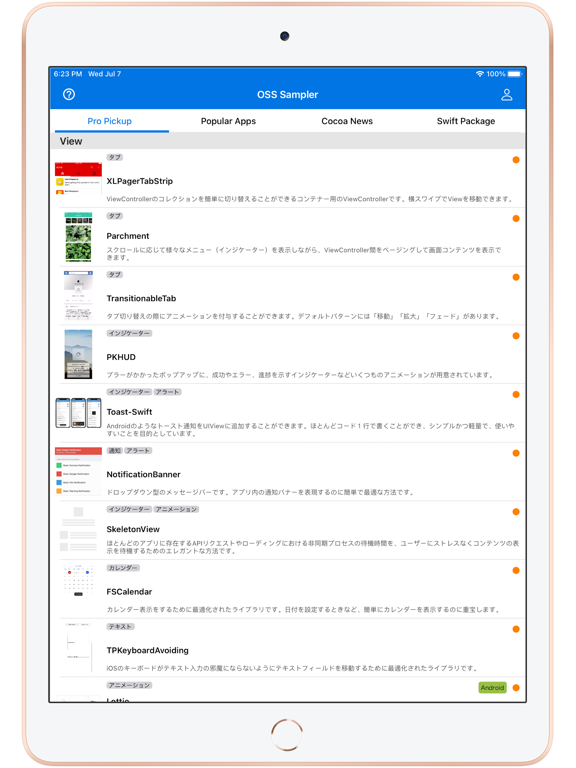The height and width of the screenshot is (768, 576).
Task: Tap the iPad home button
Action: point(287,734)
